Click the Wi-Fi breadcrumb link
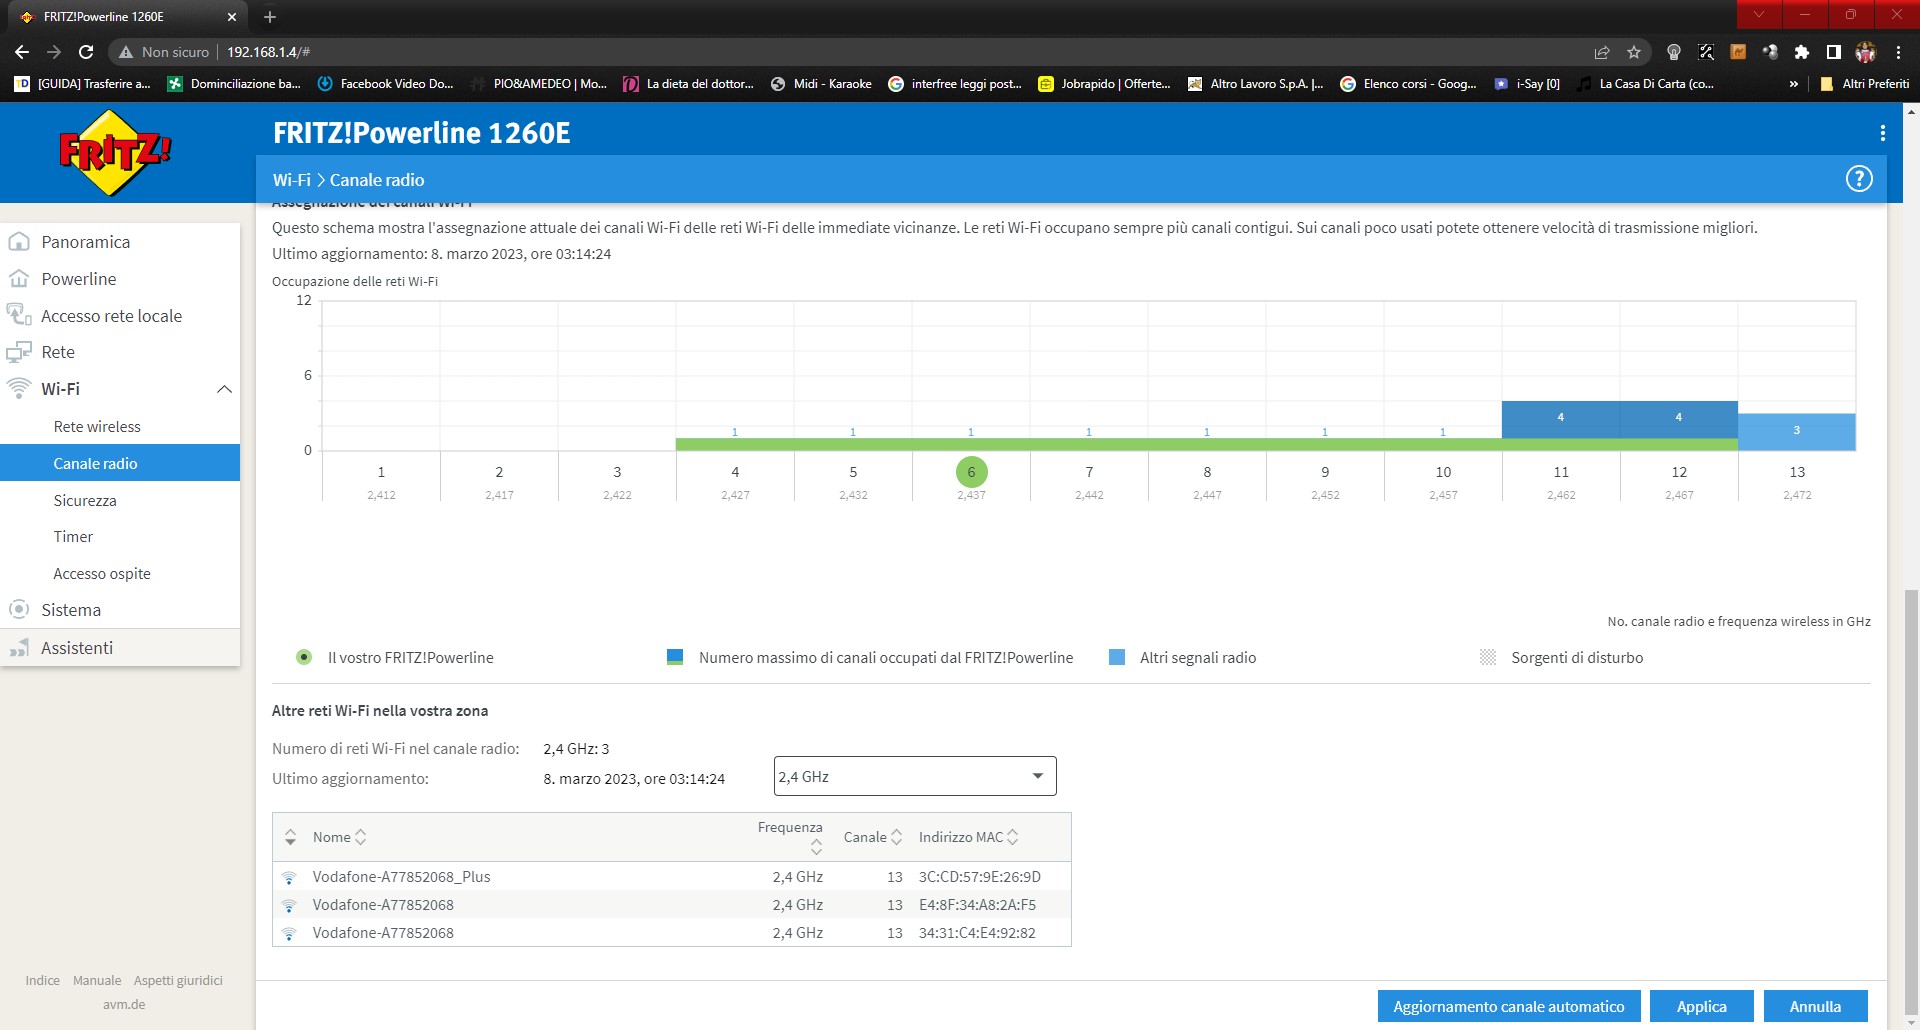Screen dimensions: 1920x1030 coord(291,180)
